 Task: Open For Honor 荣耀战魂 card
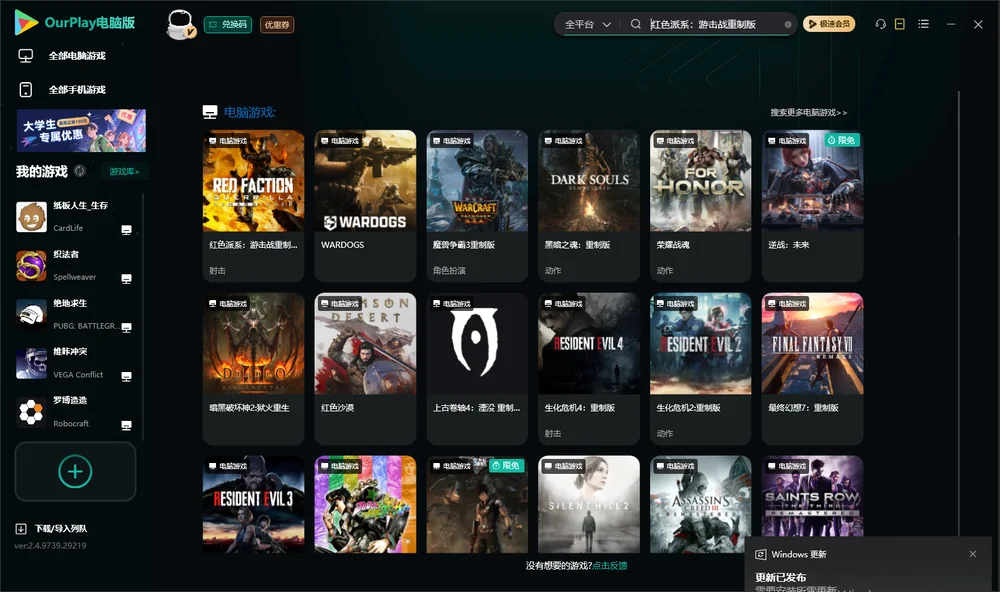700,205
